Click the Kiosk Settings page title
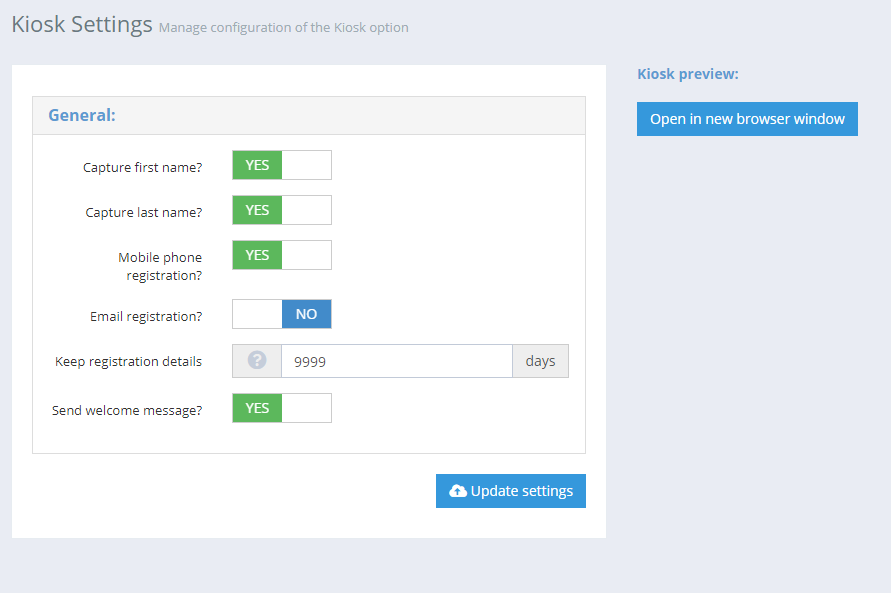Image resolution: width=891 pixels, height=593 pixels. pyautogui.click(x=82, y=24)
